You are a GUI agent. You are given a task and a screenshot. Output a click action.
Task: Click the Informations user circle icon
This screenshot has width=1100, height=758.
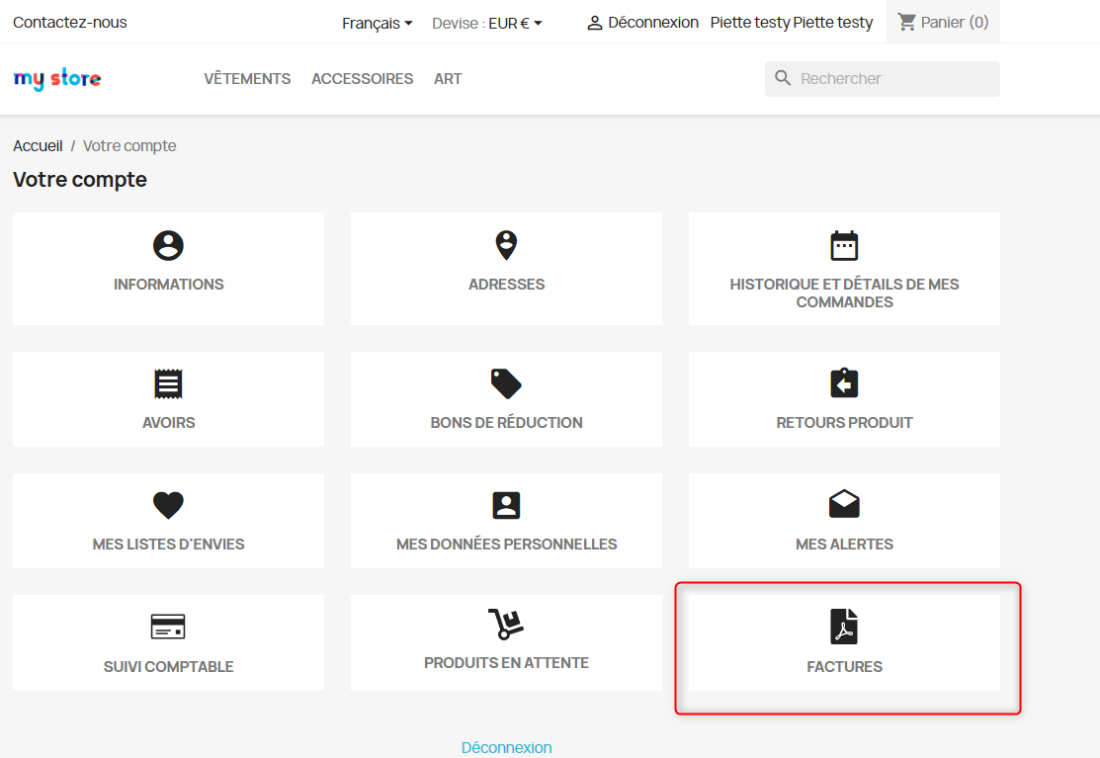[168, 246]
